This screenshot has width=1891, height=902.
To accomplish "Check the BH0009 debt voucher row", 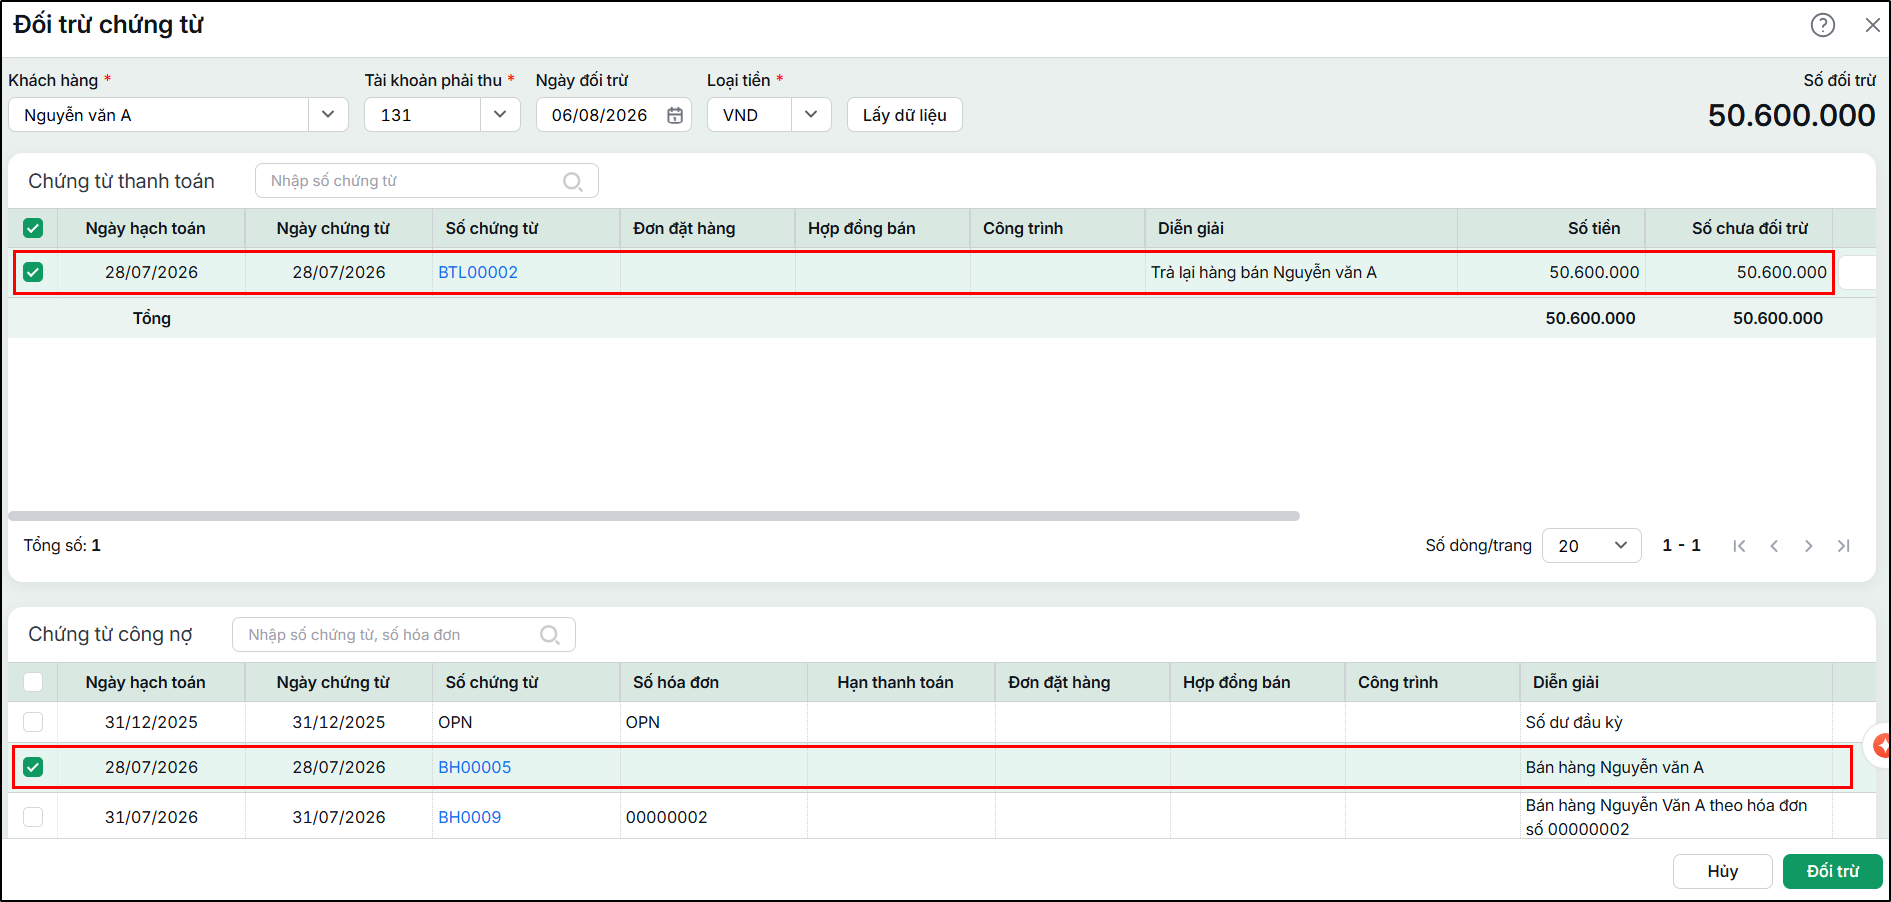I will pos(33,817).
